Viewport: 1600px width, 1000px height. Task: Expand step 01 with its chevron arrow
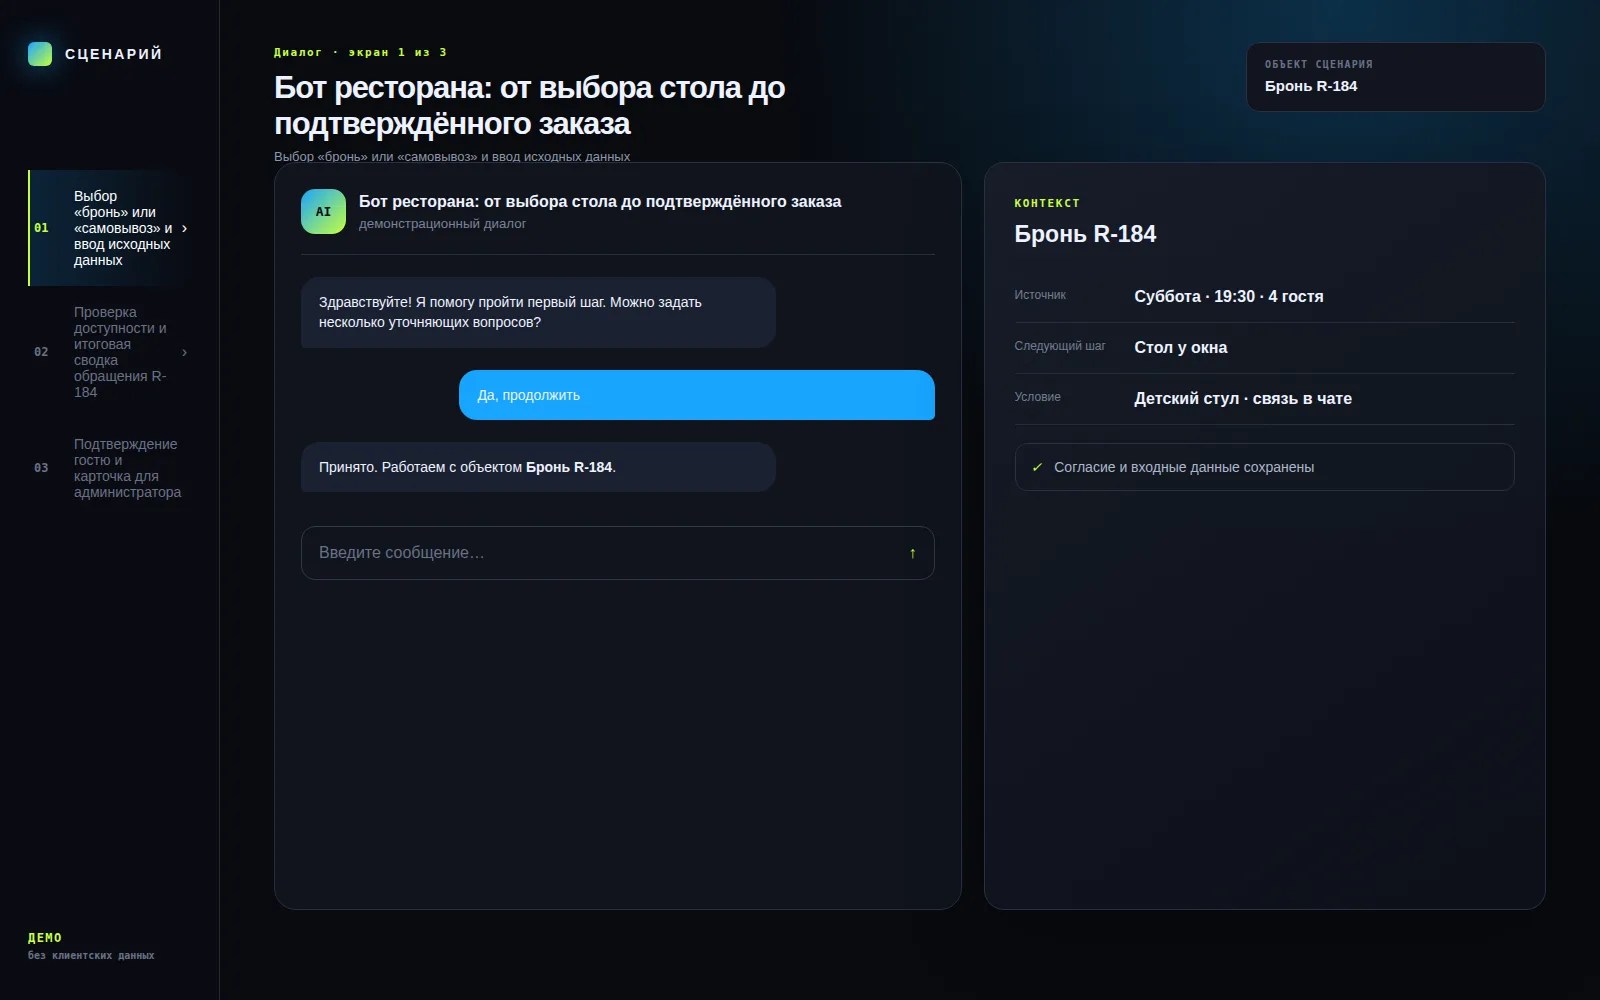(184, 228)
